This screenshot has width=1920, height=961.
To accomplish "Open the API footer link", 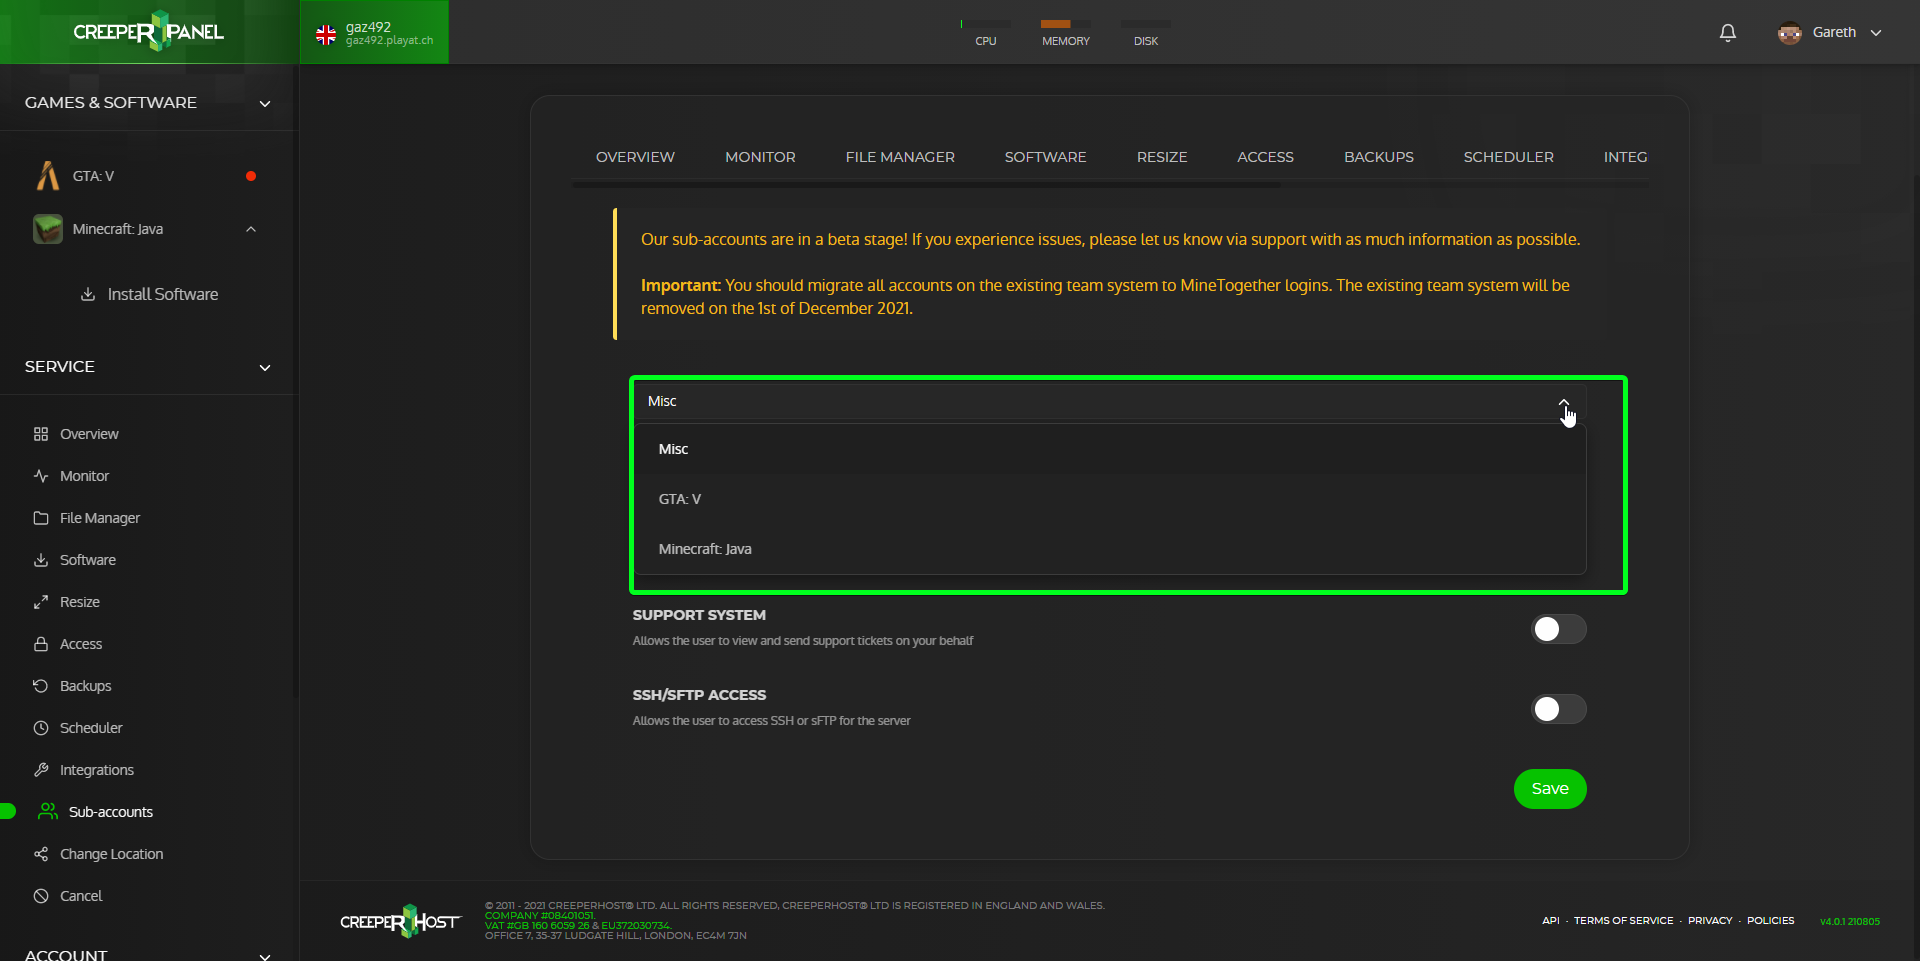I will point(1550,921).
